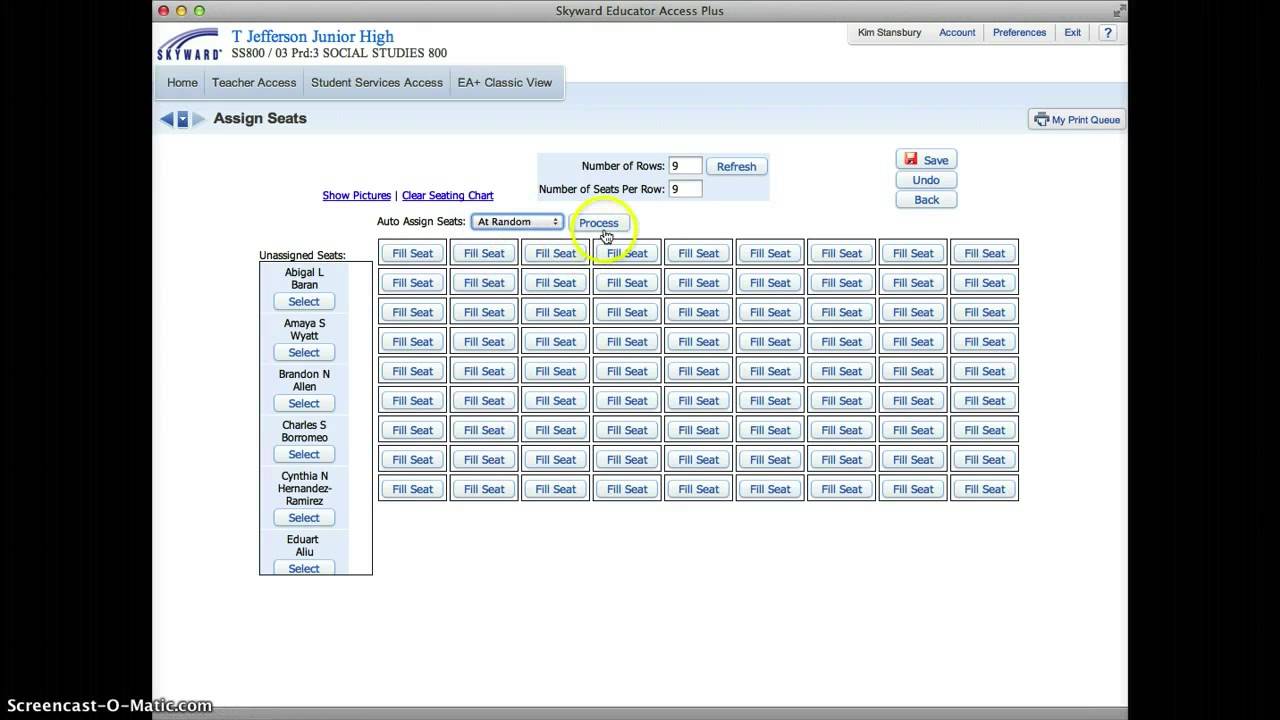This screenshot has height=720, width=1280.
Task: Open the Student Services Access menu
Action: [x=377, y=83]
